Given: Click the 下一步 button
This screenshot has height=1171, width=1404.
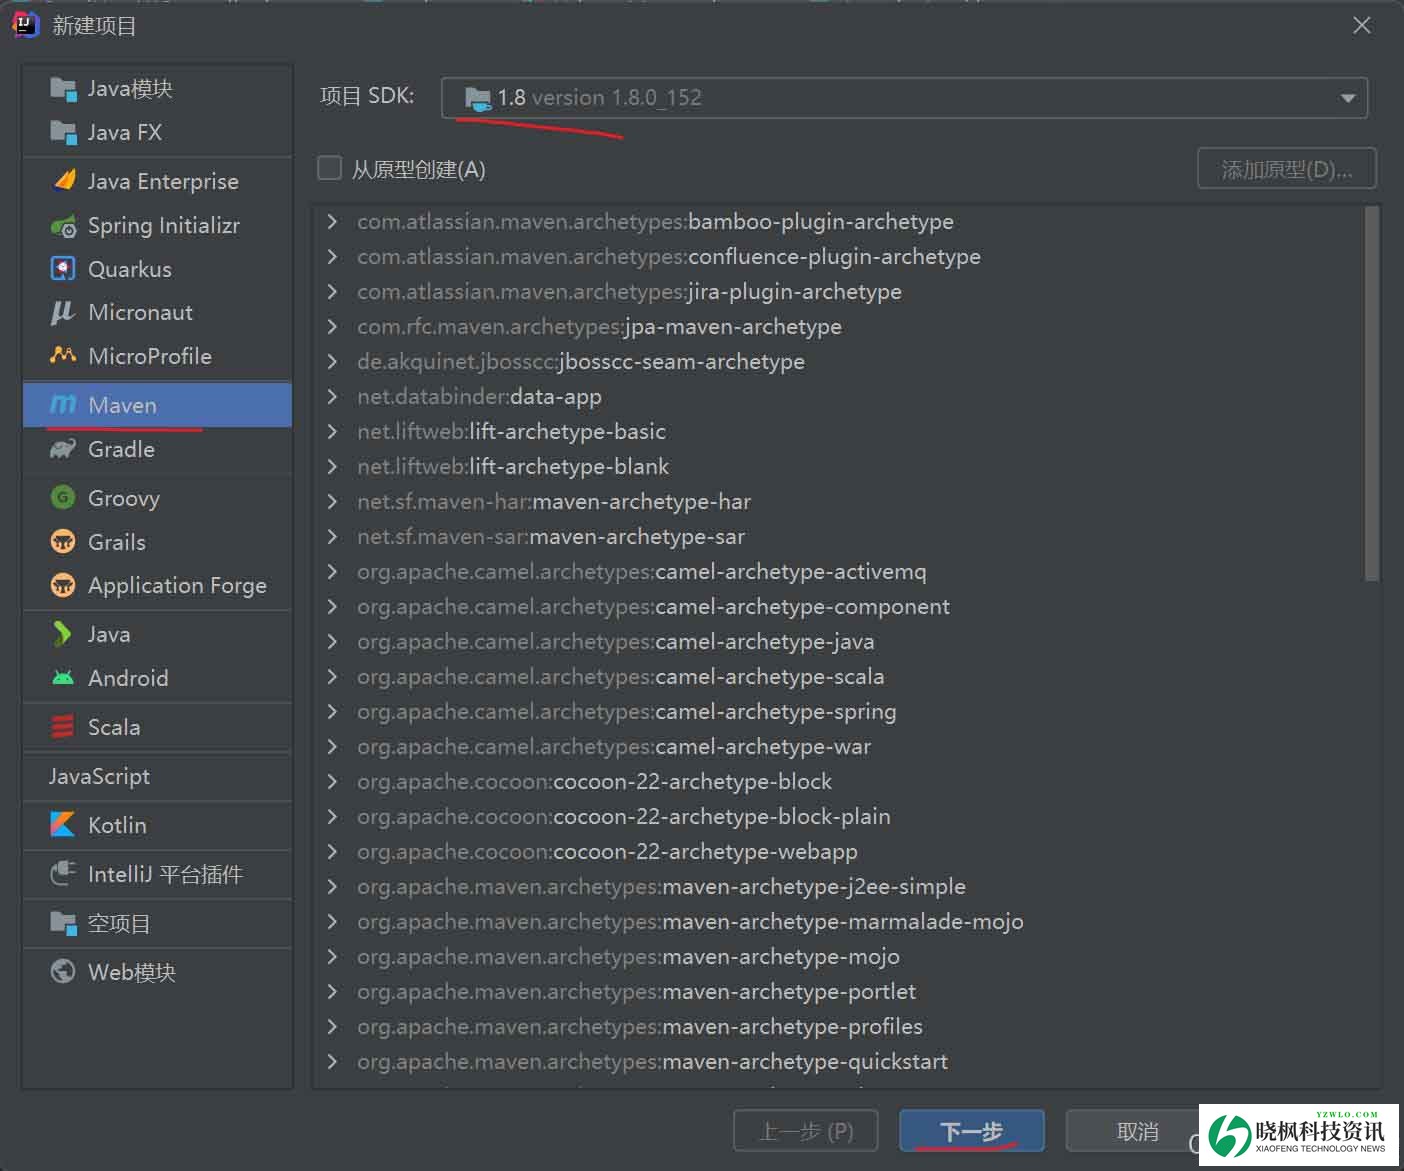Looking at the screenshot, I should click(x=971, y=1131).
